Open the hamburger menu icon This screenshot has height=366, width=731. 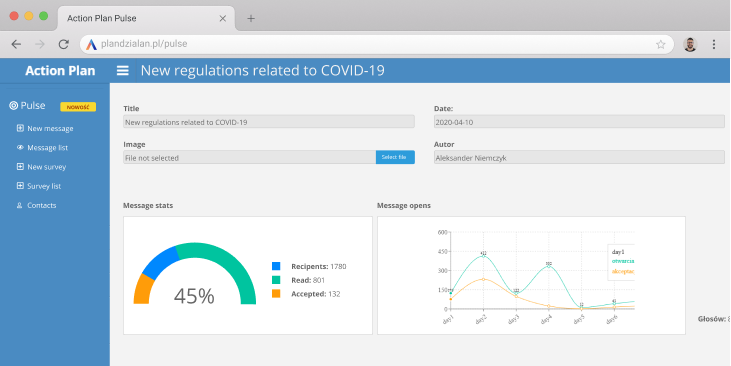pyautogui.click(x=123, y=70)
